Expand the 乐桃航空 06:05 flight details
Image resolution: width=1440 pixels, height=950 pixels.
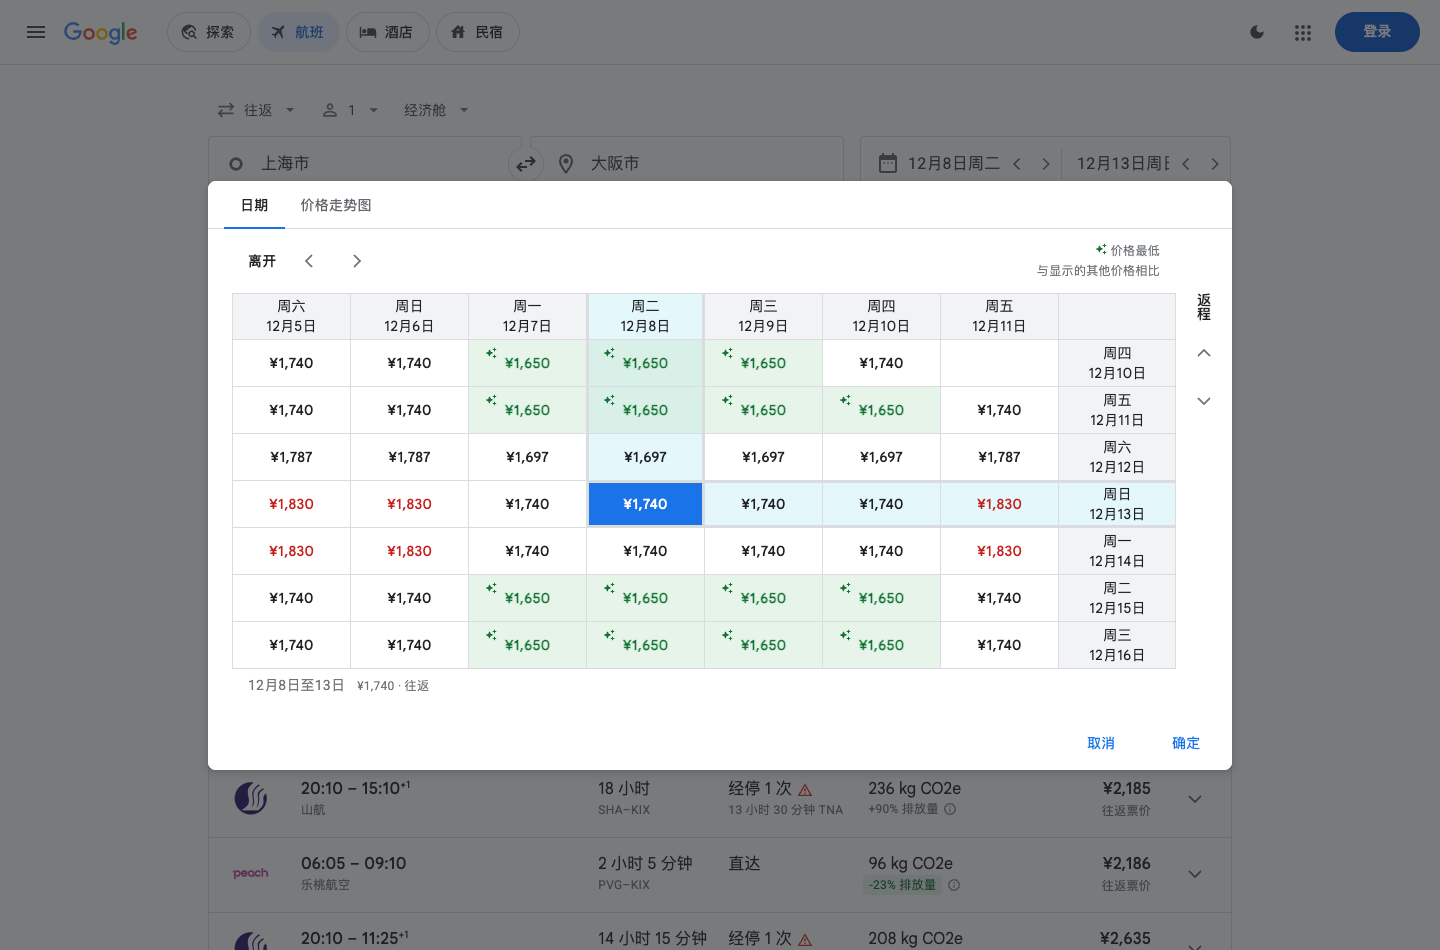point(1195,874)
